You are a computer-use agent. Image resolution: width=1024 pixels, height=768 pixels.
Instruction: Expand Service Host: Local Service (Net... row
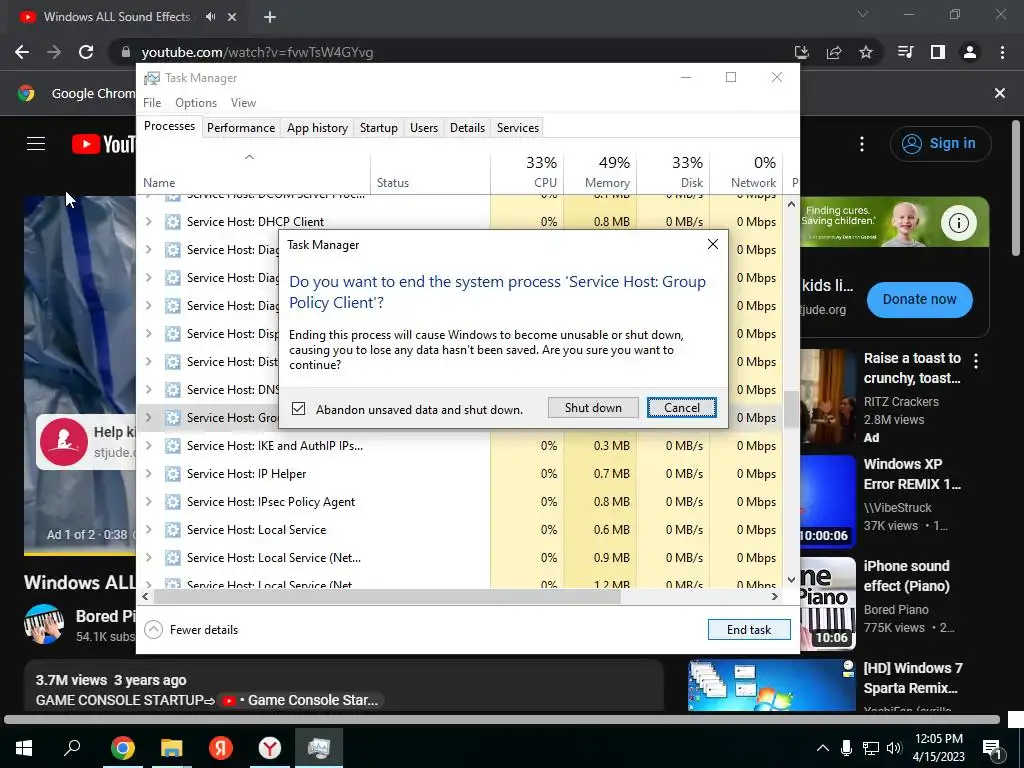(x=149, y=558)
